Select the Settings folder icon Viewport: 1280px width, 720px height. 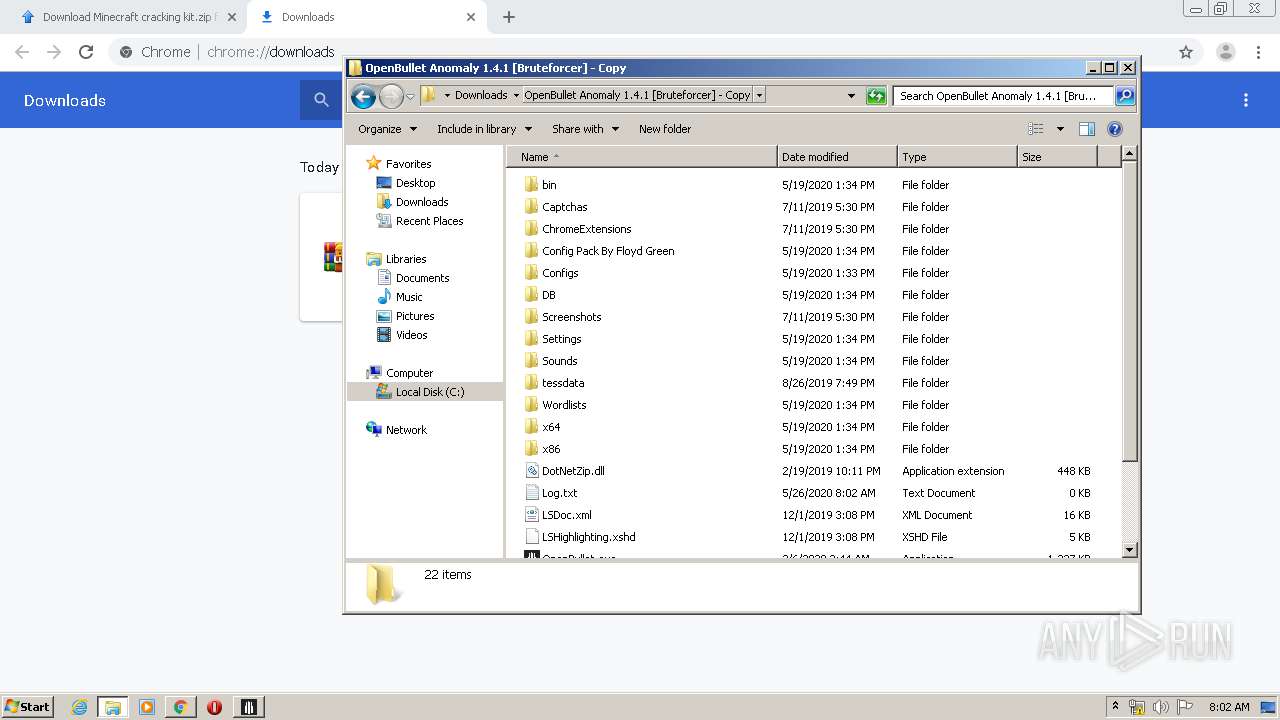(x=532, y=339)
